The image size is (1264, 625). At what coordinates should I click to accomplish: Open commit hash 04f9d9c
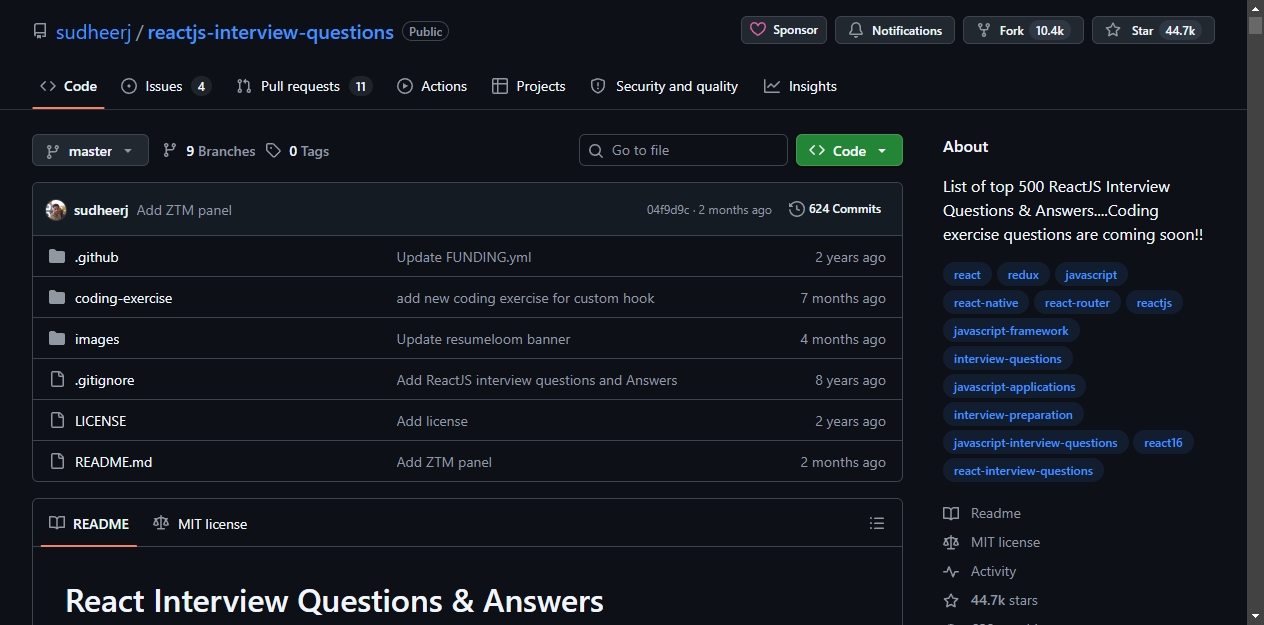tap(667, 210)
